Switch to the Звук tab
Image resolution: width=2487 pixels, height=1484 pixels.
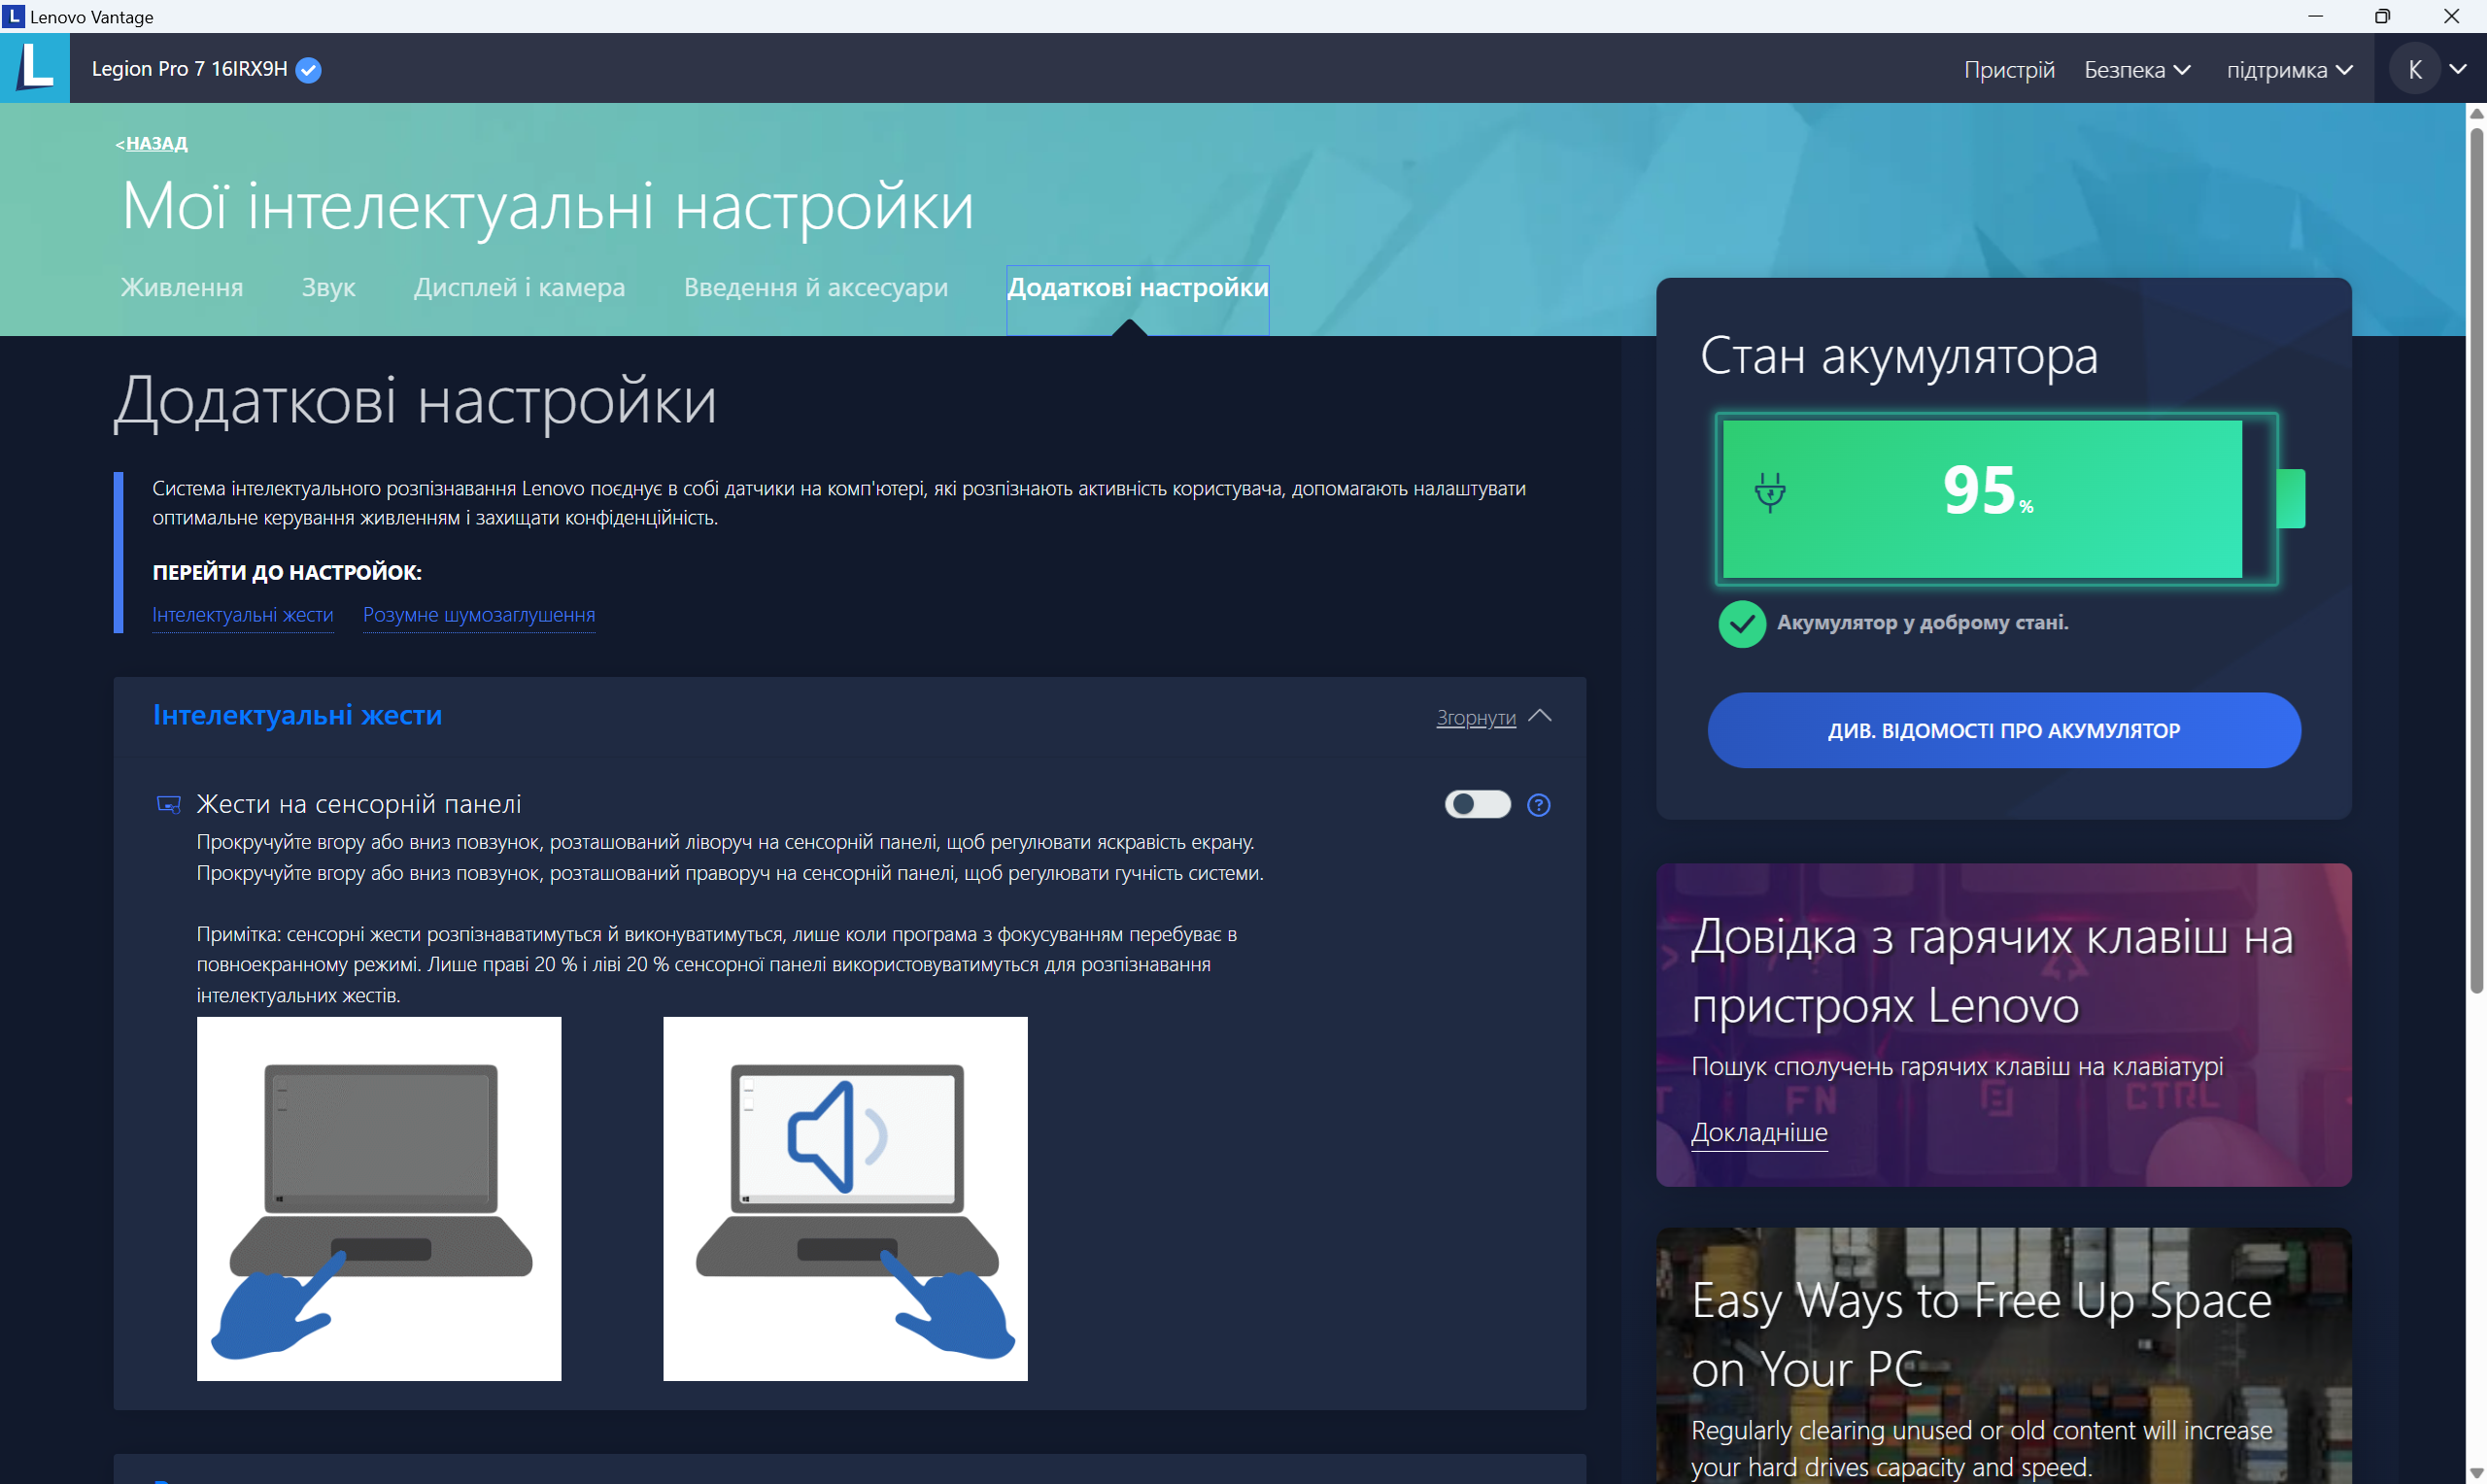point(328,287)
